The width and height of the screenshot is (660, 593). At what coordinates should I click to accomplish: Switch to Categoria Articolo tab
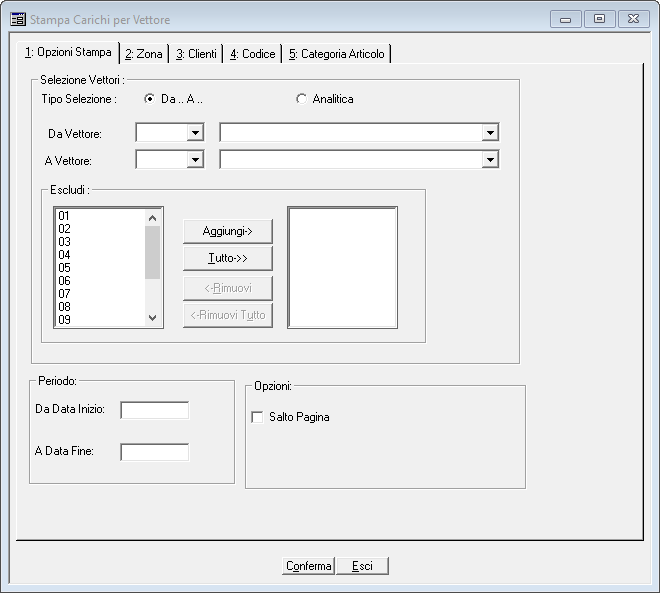point(336,54)
